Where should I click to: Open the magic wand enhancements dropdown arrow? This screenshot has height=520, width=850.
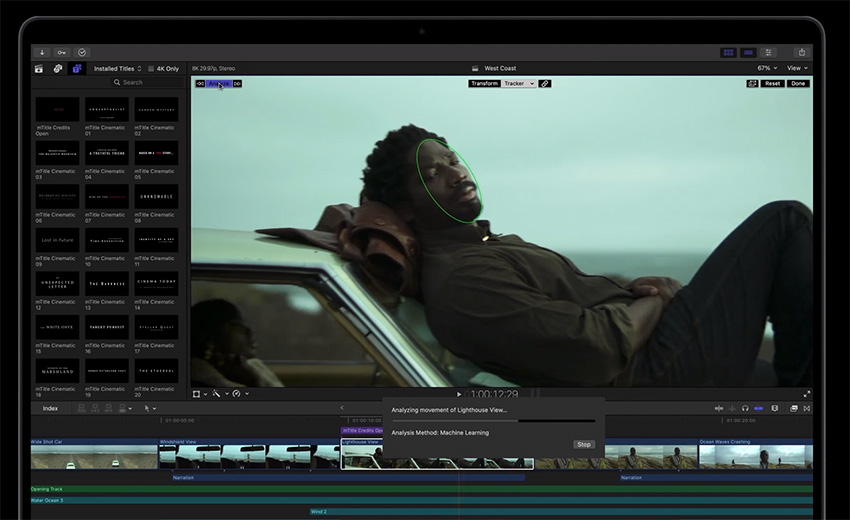(227, 394)
